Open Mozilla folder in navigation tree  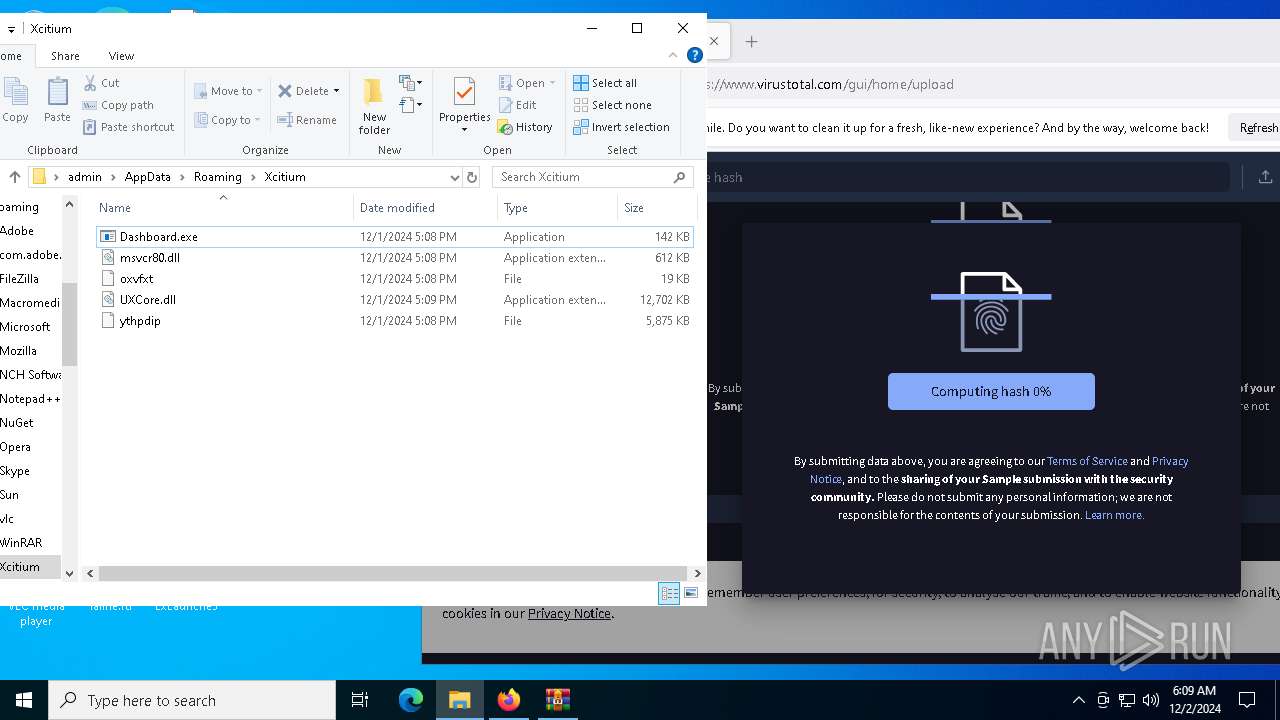[x=19, y=351]
